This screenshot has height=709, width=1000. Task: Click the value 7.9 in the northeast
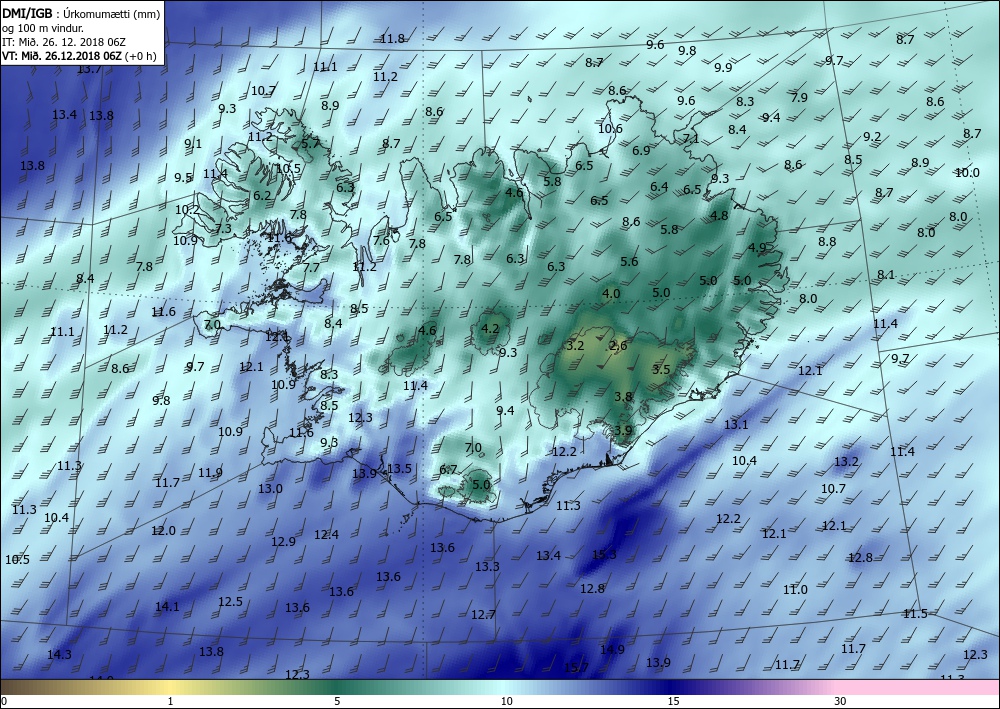tap(799, 98)
